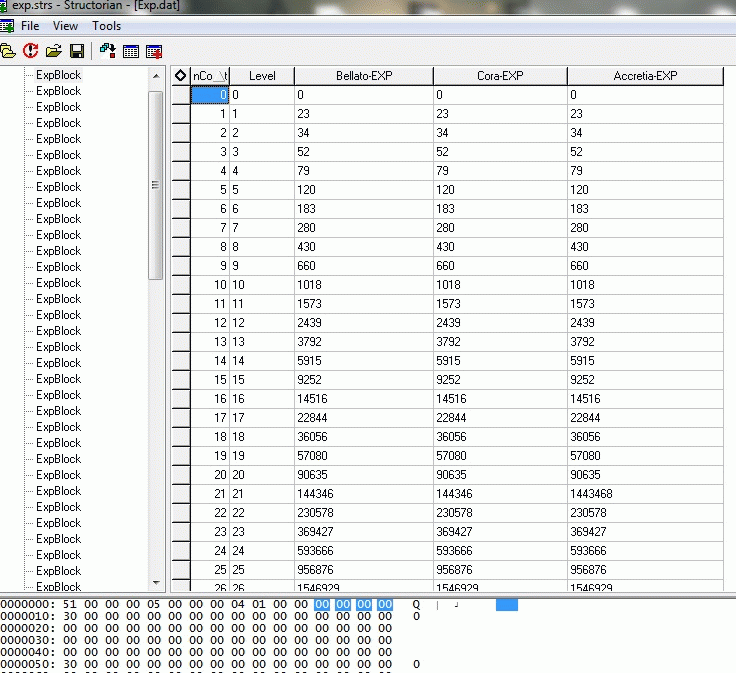Viewport: 736px width, 673px height.
Task: Click the multiple-folders open icon in toolbar
Action: pos(8,51)
